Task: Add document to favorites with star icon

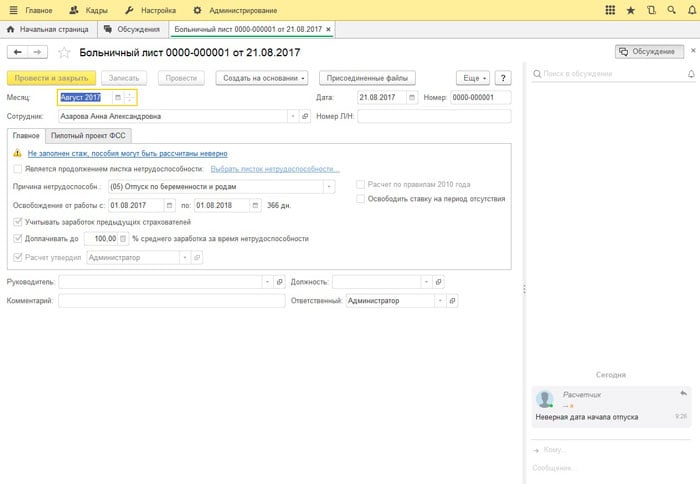Action: pos(65,52)
